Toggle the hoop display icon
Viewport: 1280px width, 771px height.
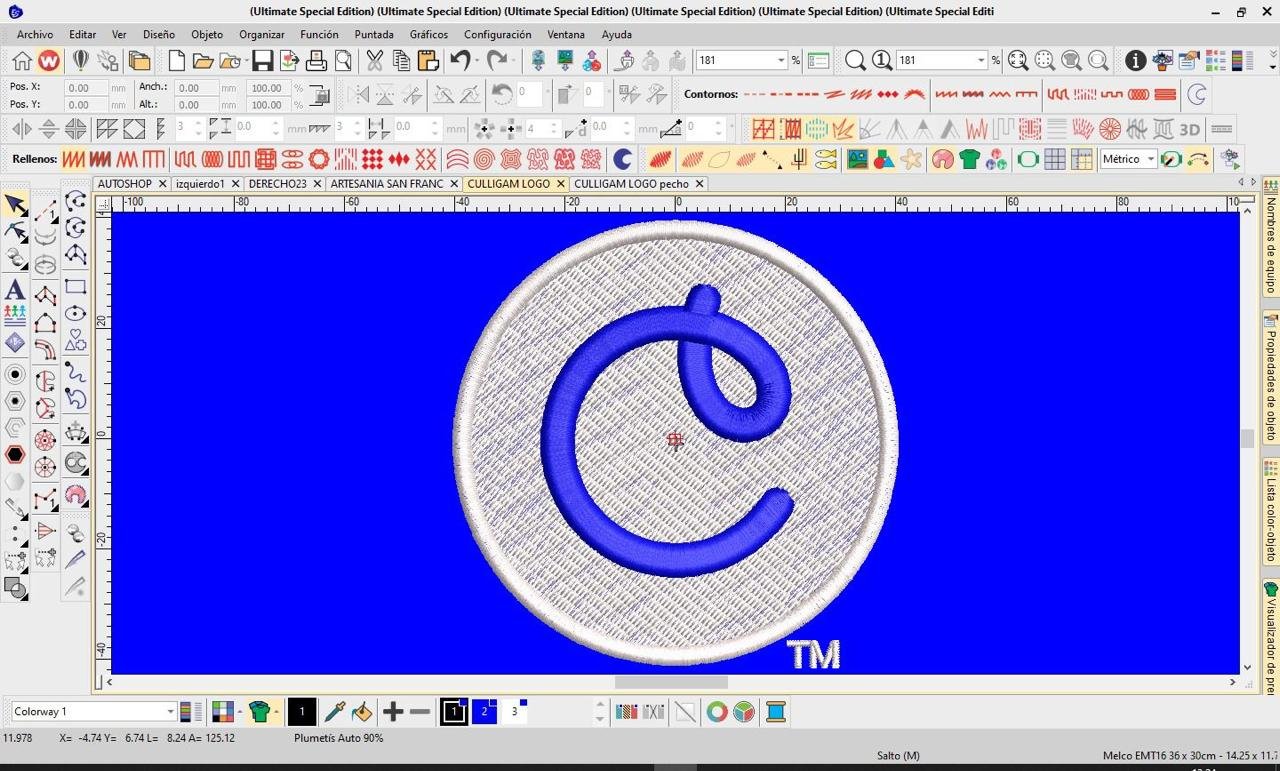click(1028, 159)
